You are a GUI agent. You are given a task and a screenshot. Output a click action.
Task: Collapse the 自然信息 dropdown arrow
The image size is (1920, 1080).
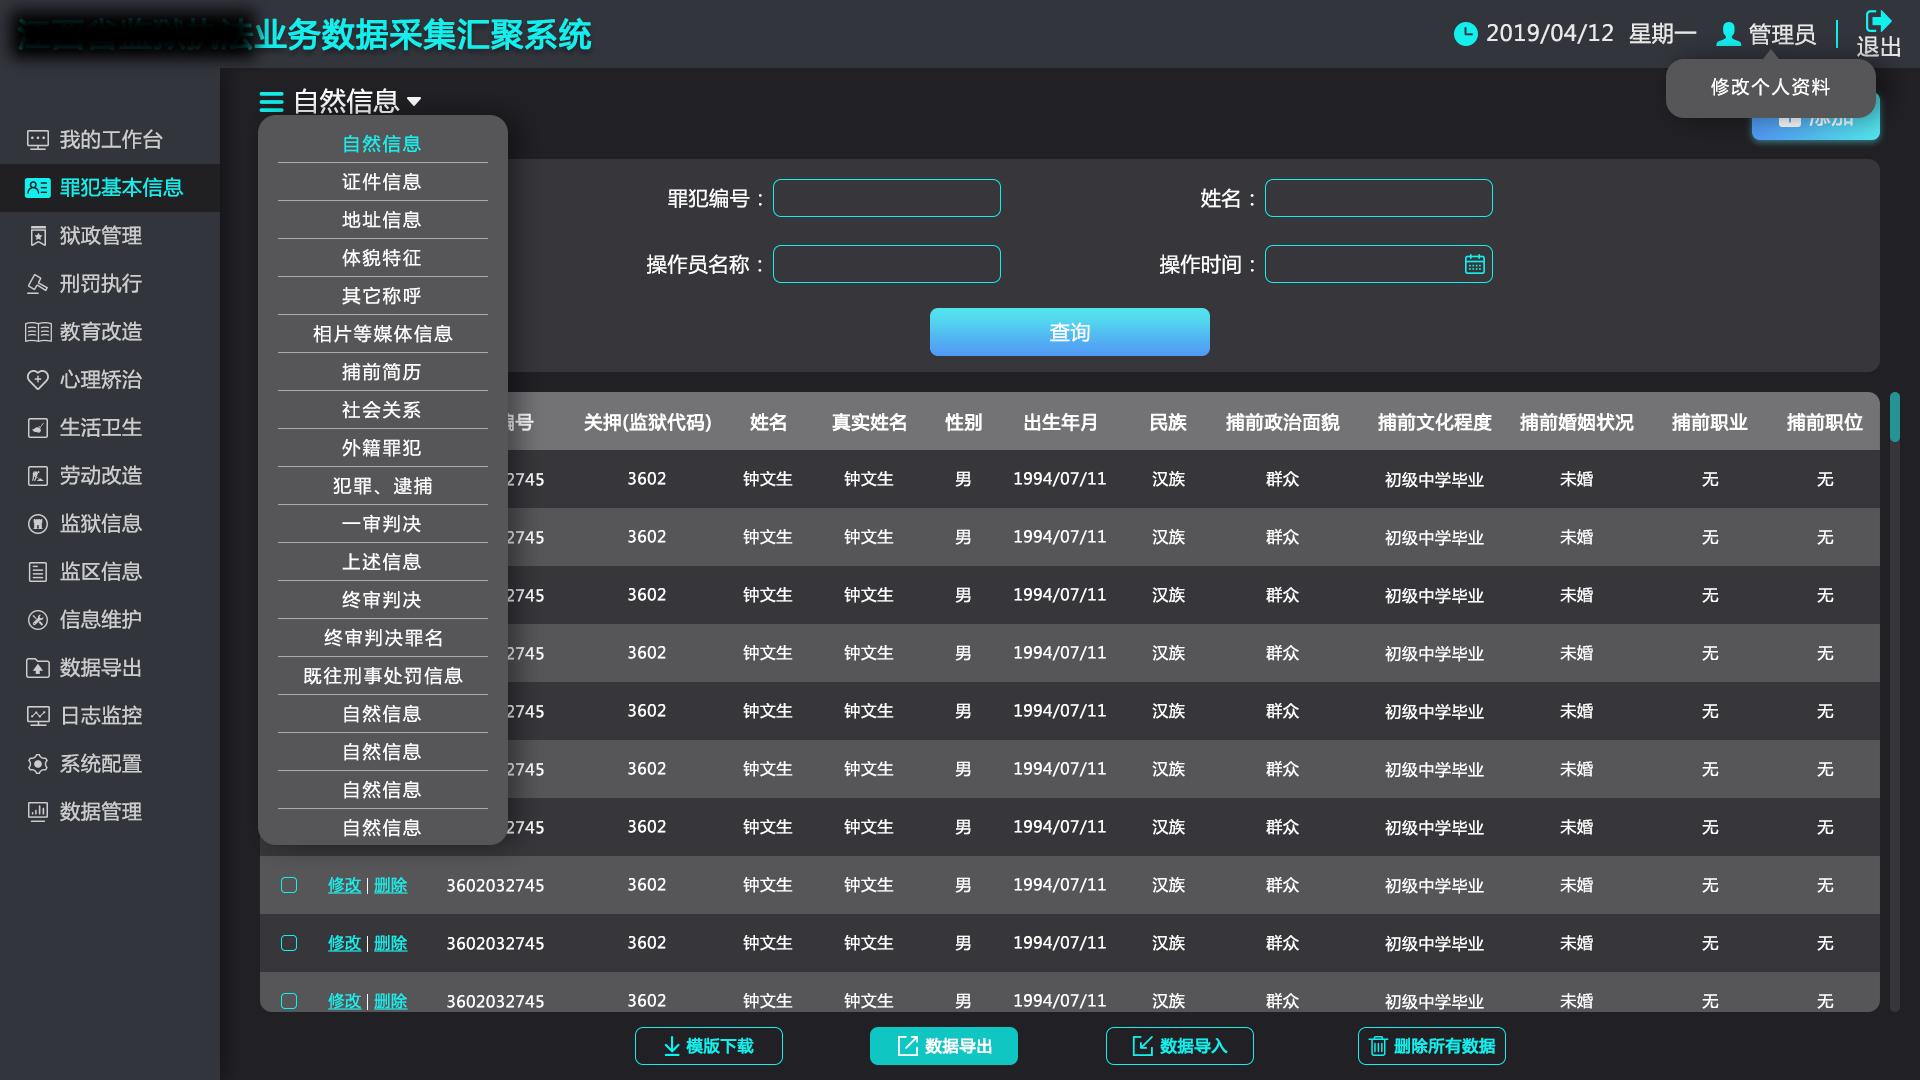[x=415, y=101]
